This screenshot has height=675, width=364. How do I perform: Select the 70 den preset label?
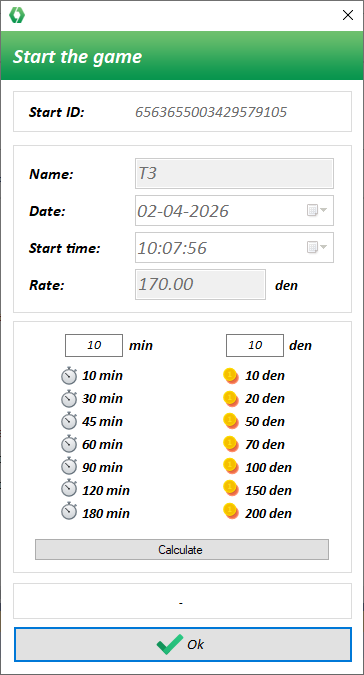[x=265, y=445]
